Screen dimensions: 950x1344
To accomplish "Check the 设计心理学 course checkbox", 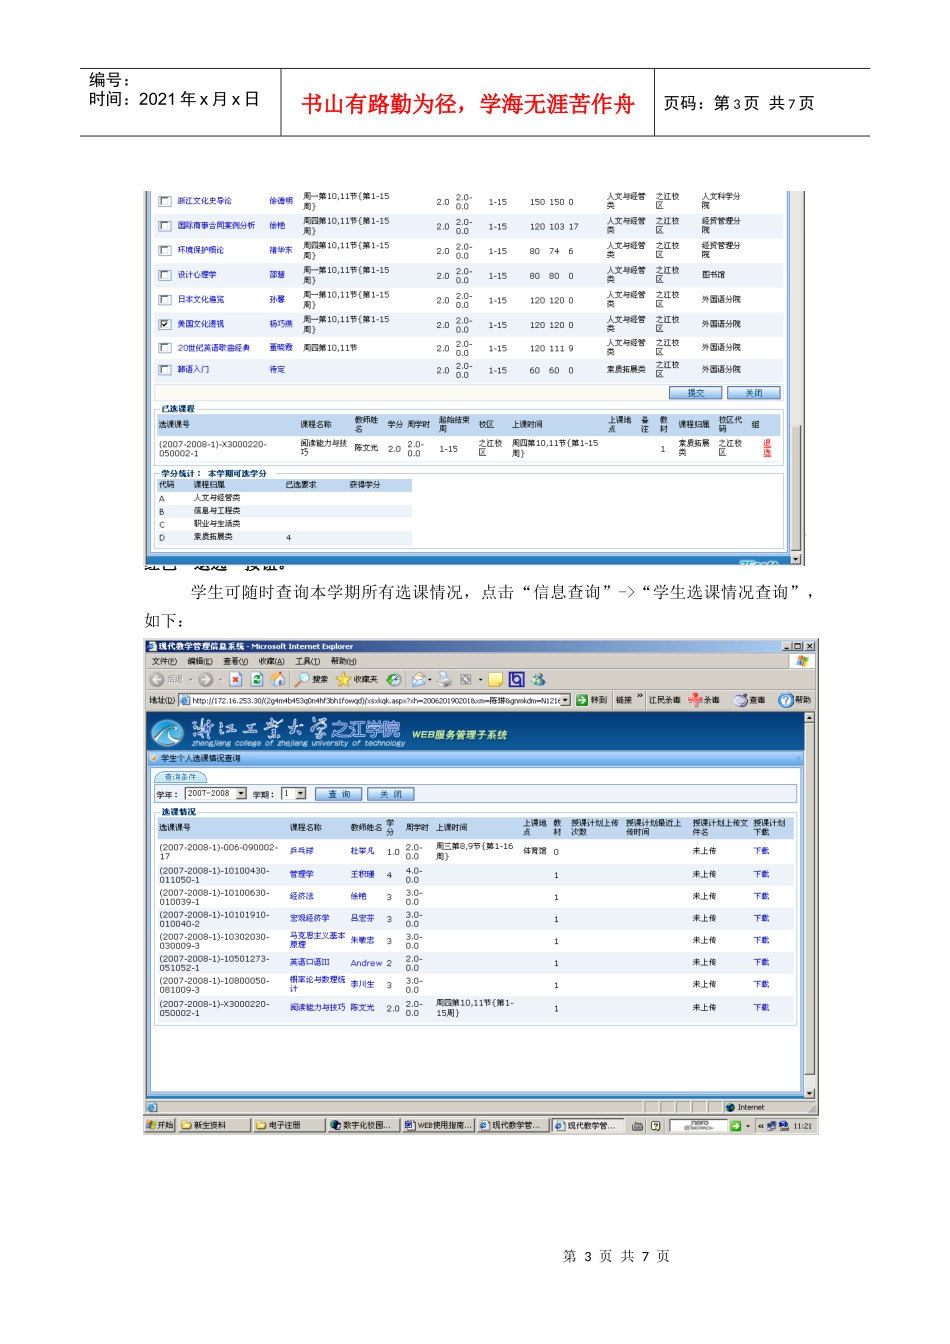I will pos(165,275).
